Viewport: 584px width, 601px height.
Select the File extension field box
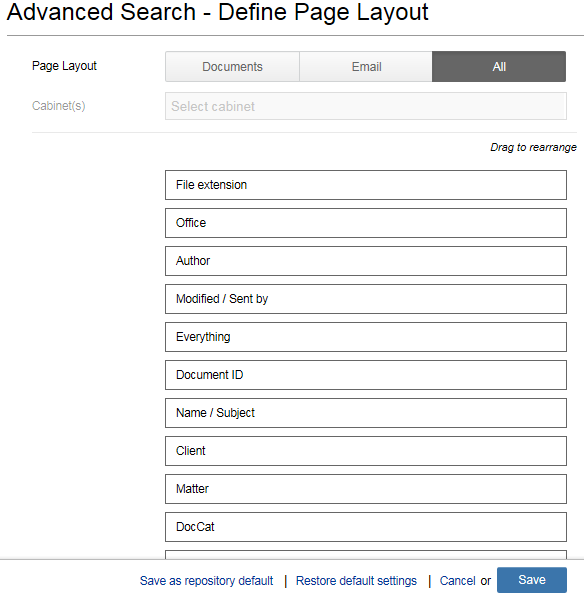(366, 185)
